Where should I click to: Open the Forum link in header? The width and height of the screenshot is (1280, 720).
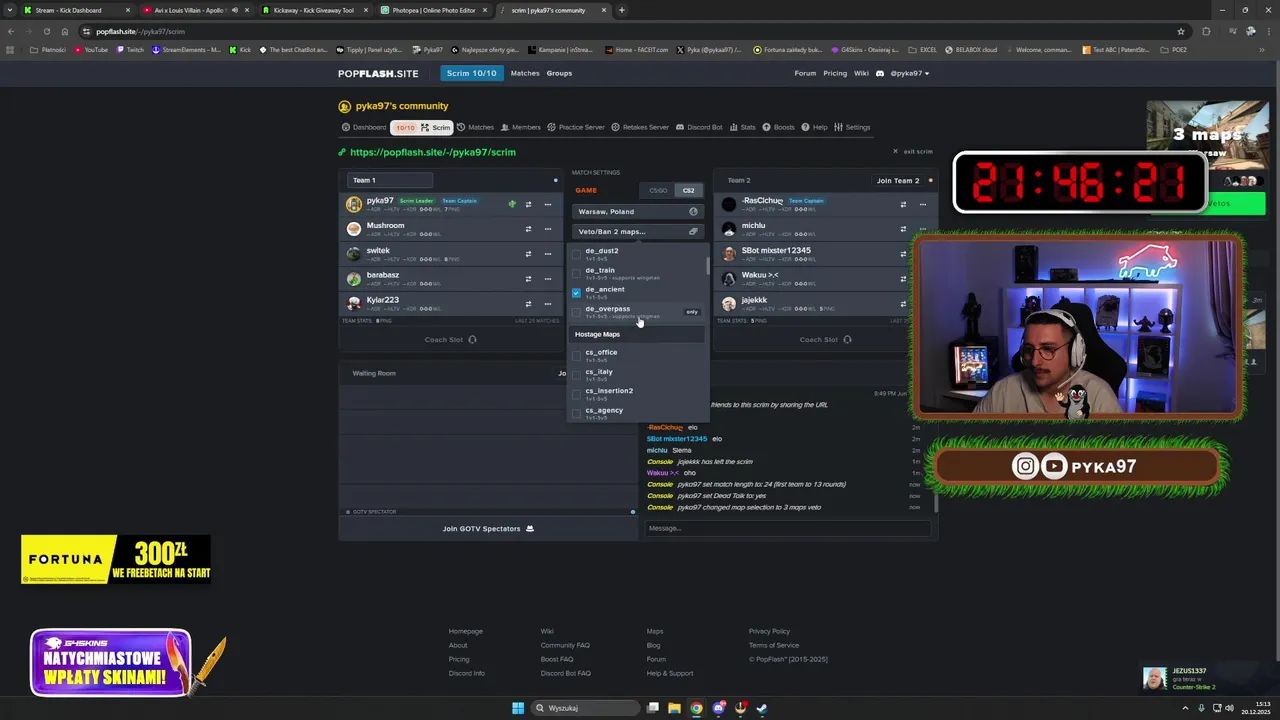pos(805,73)
